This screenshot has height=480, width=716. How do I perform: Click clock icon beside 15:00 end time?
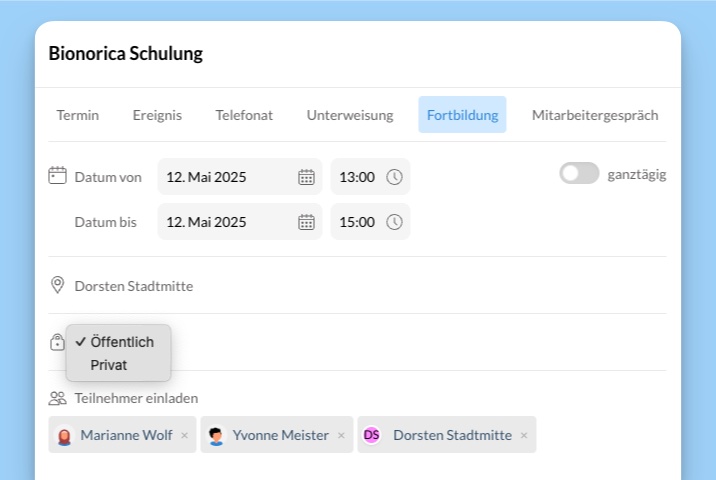pyautogui.click(x=395, y=222)
